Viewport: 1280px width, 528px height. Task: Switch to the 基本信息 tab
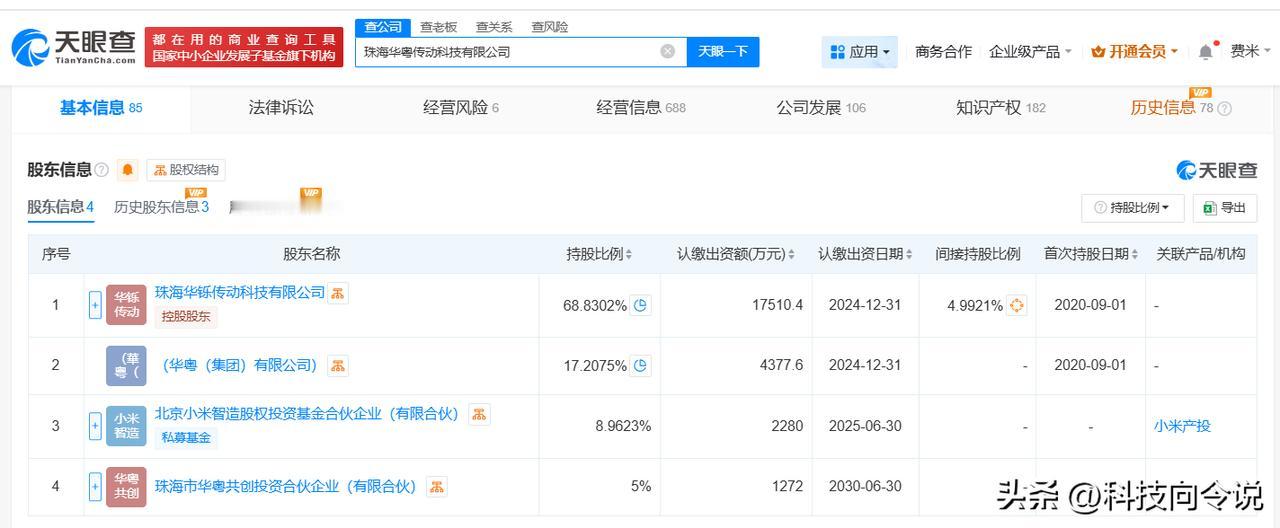101,108
